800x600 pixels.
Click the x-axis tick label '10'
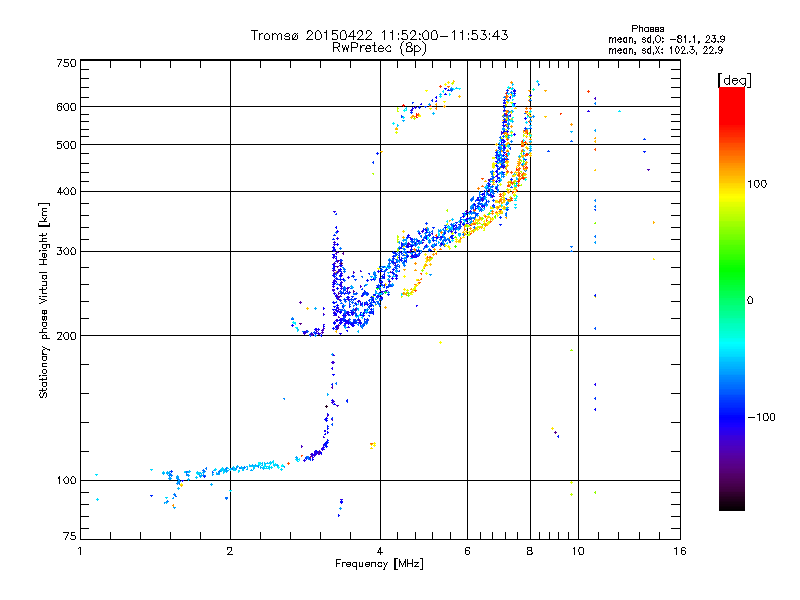(x=578, y=551)
